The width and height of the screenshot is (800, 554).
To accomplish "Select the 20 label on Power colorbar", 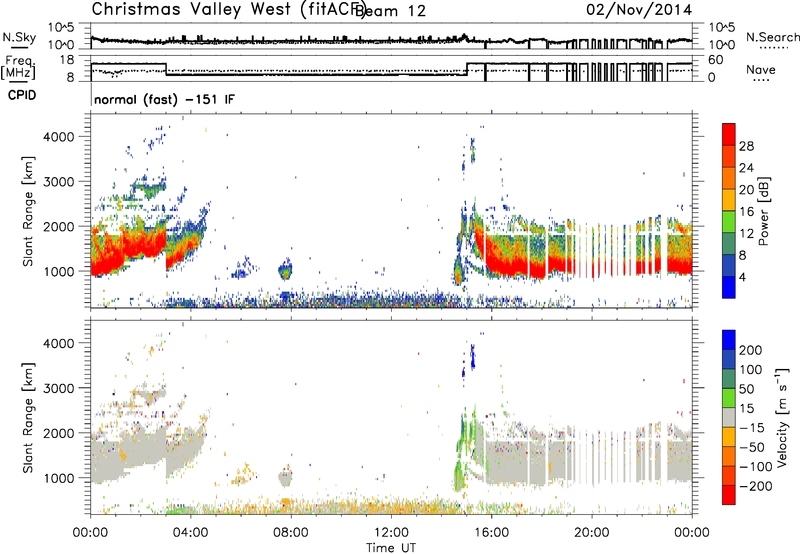I will coord(746,190).
